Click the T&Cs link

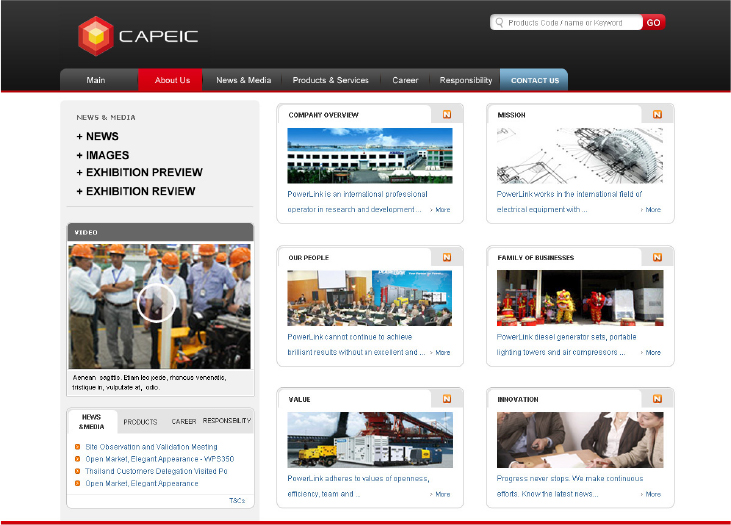tap(237, 500)
